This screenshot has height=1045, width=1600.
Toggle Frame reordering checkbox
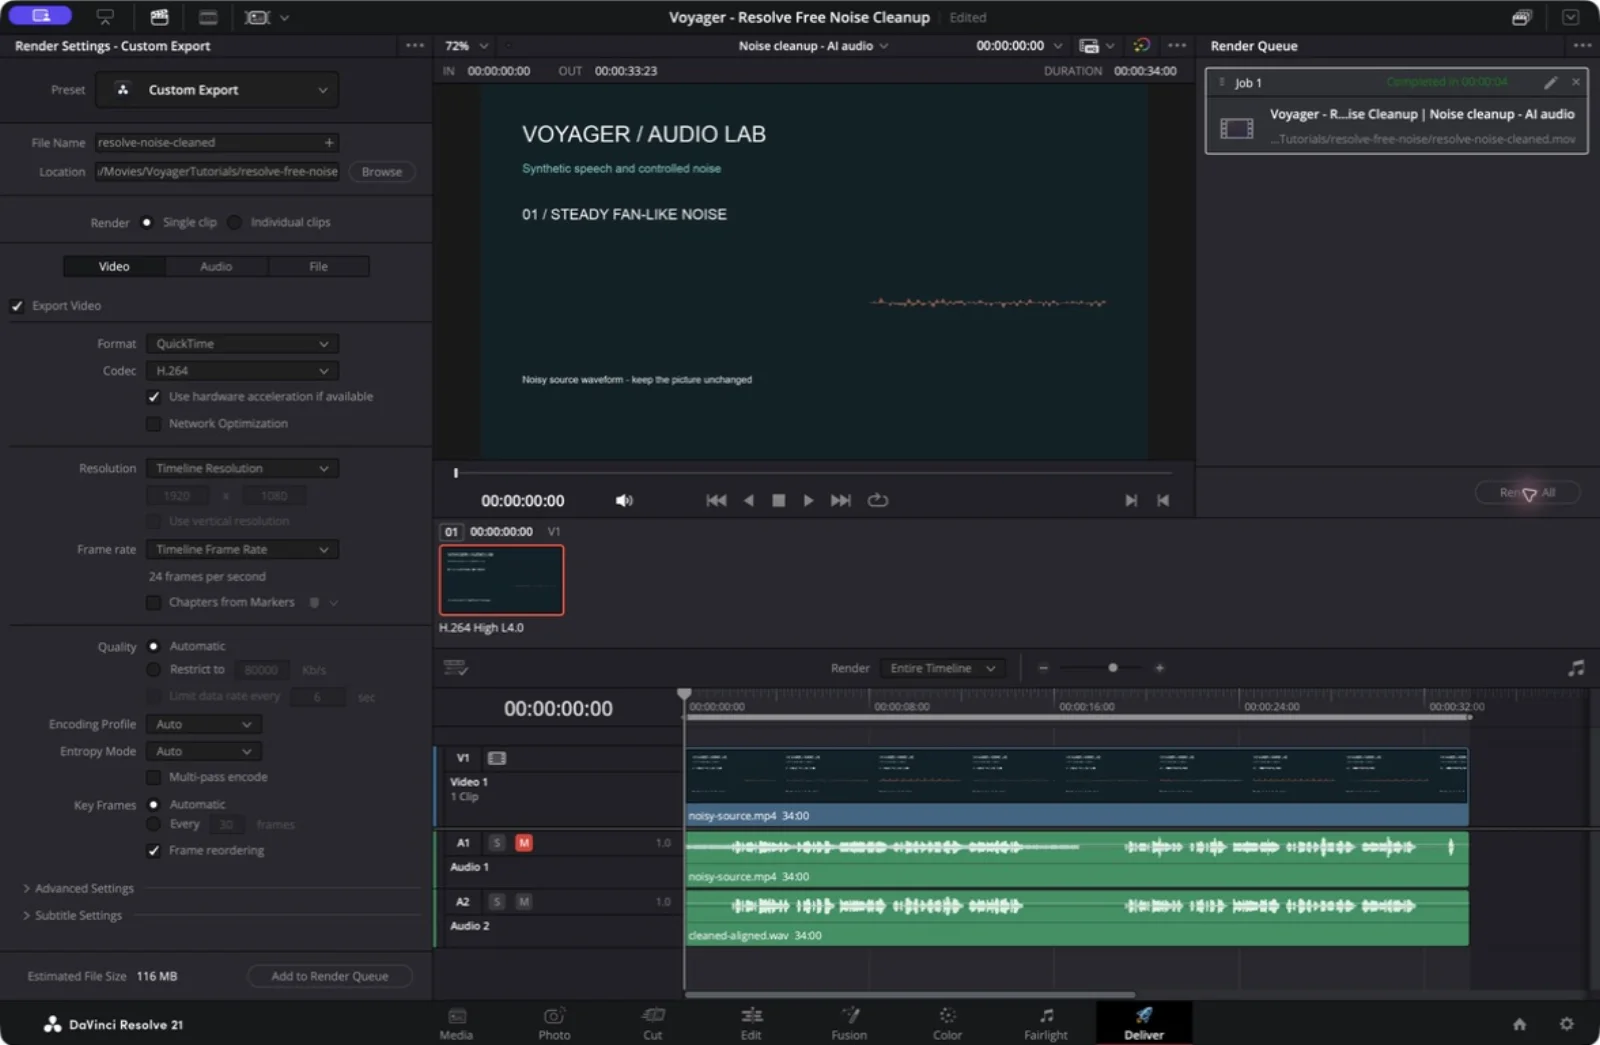point(154,851)
